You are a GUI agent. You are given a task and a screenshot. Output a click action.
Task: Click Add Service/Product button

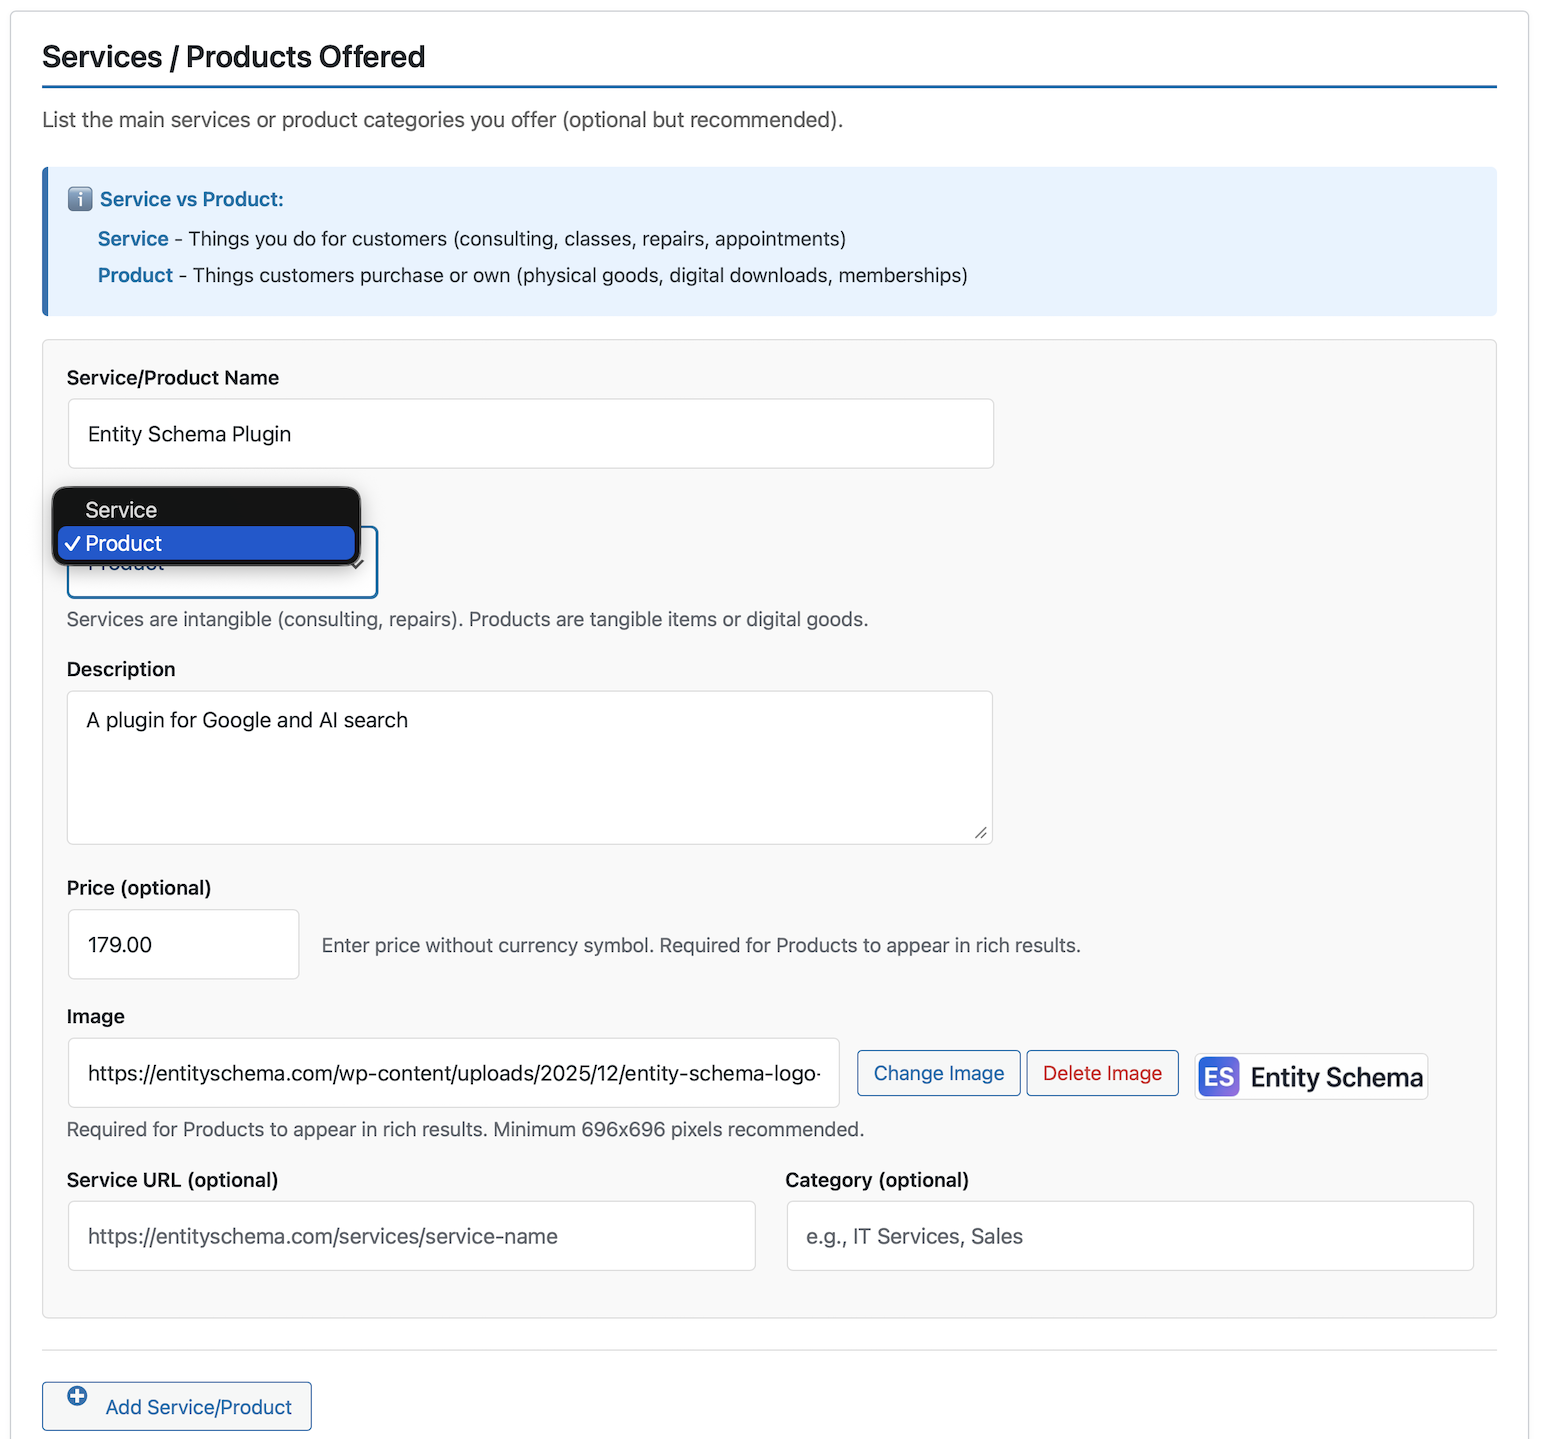coord(177,1406)
